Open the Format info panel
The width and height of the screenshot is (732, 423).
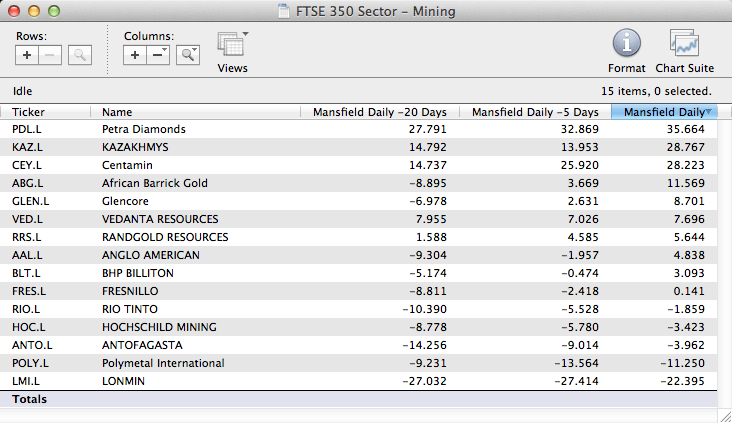tap(626, 50)
